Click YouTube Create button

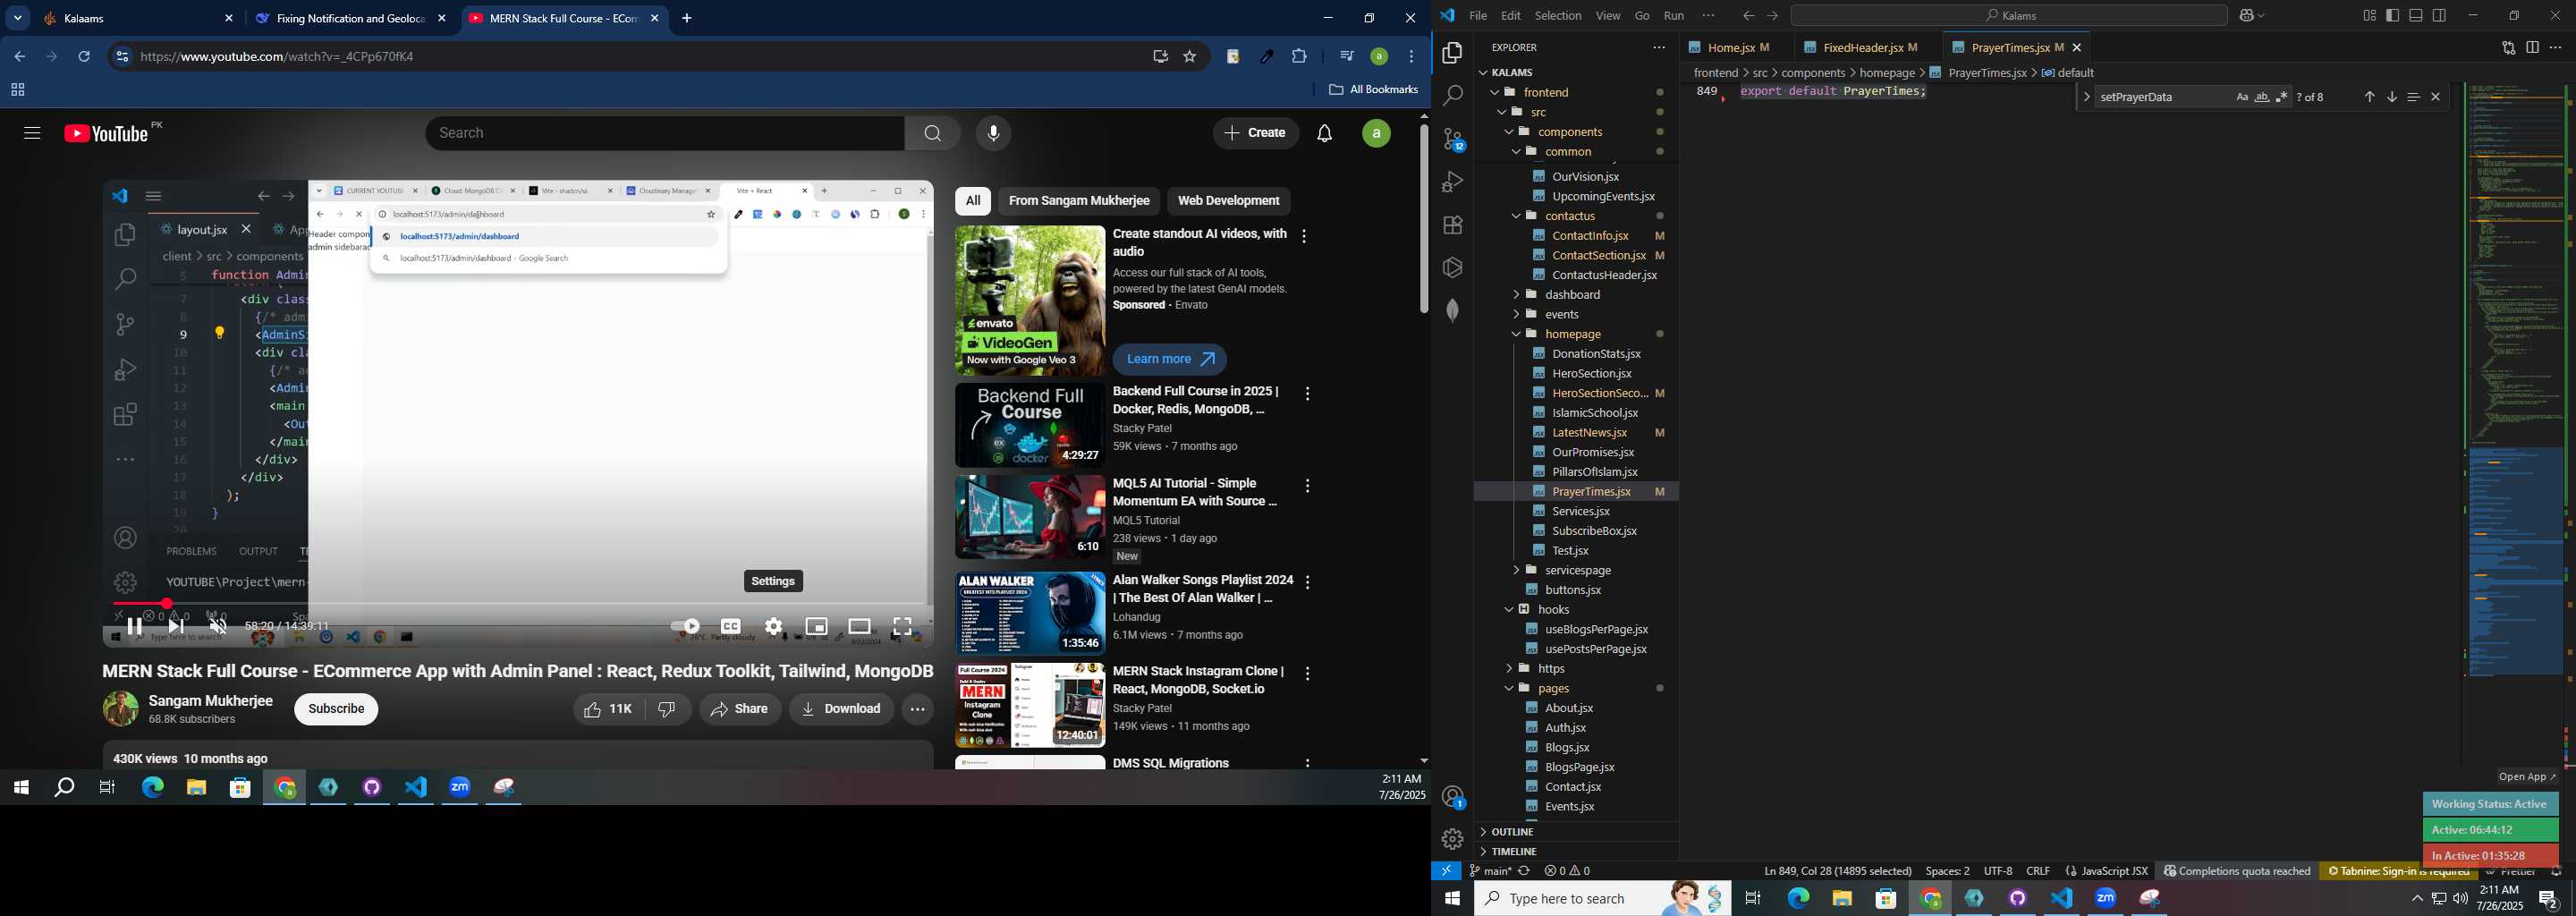1256,133
